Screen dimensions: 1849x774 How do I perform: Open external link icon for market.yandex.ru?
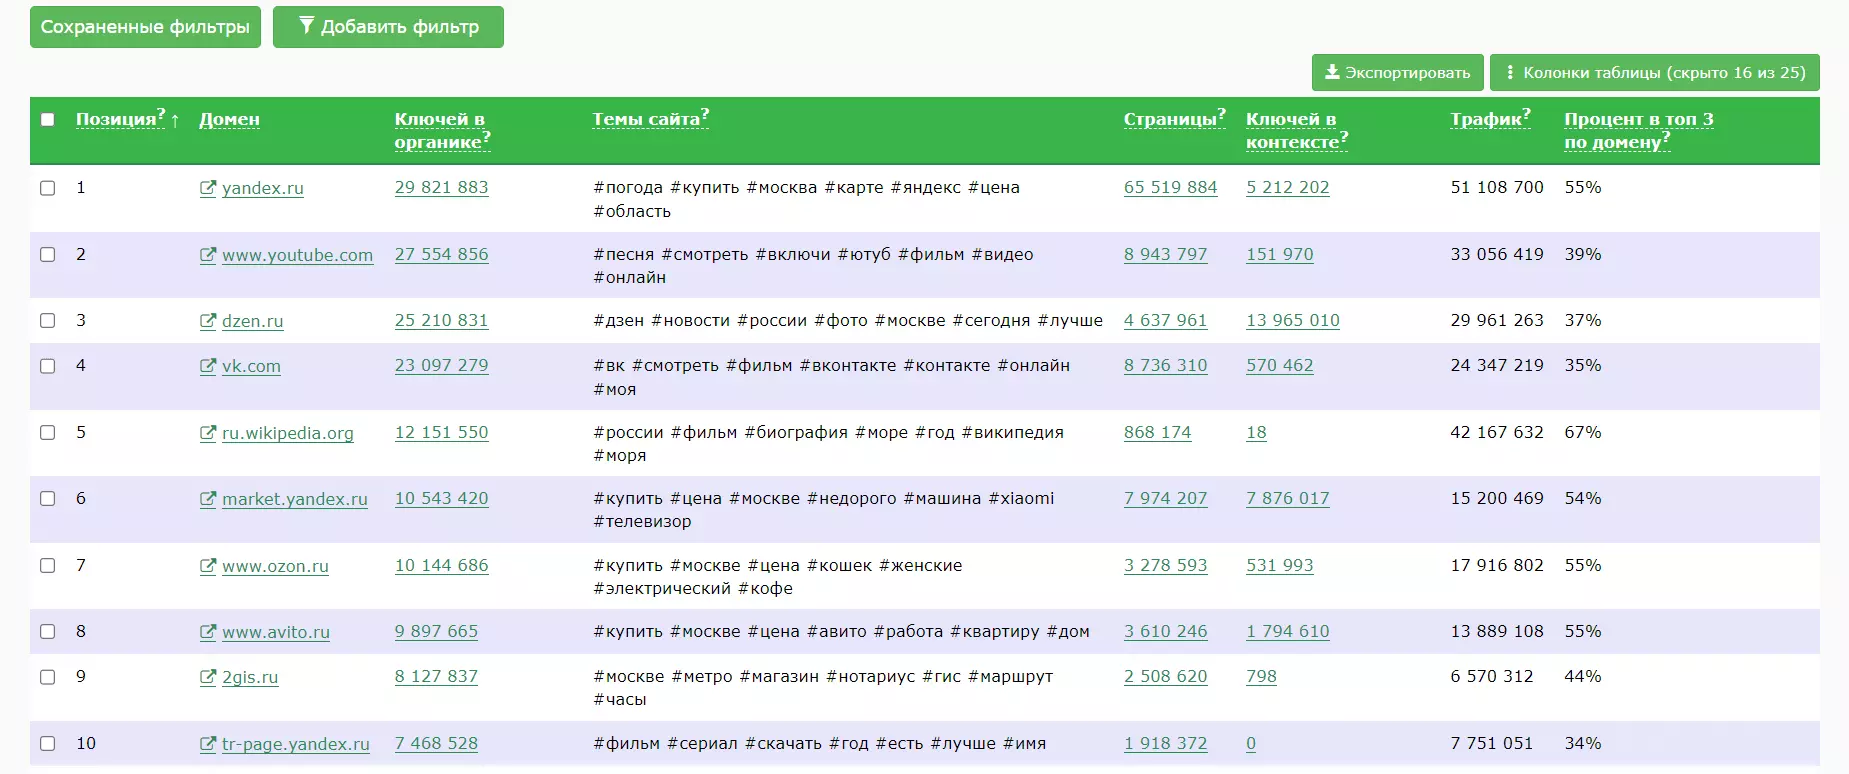click(x=208, y=499)
